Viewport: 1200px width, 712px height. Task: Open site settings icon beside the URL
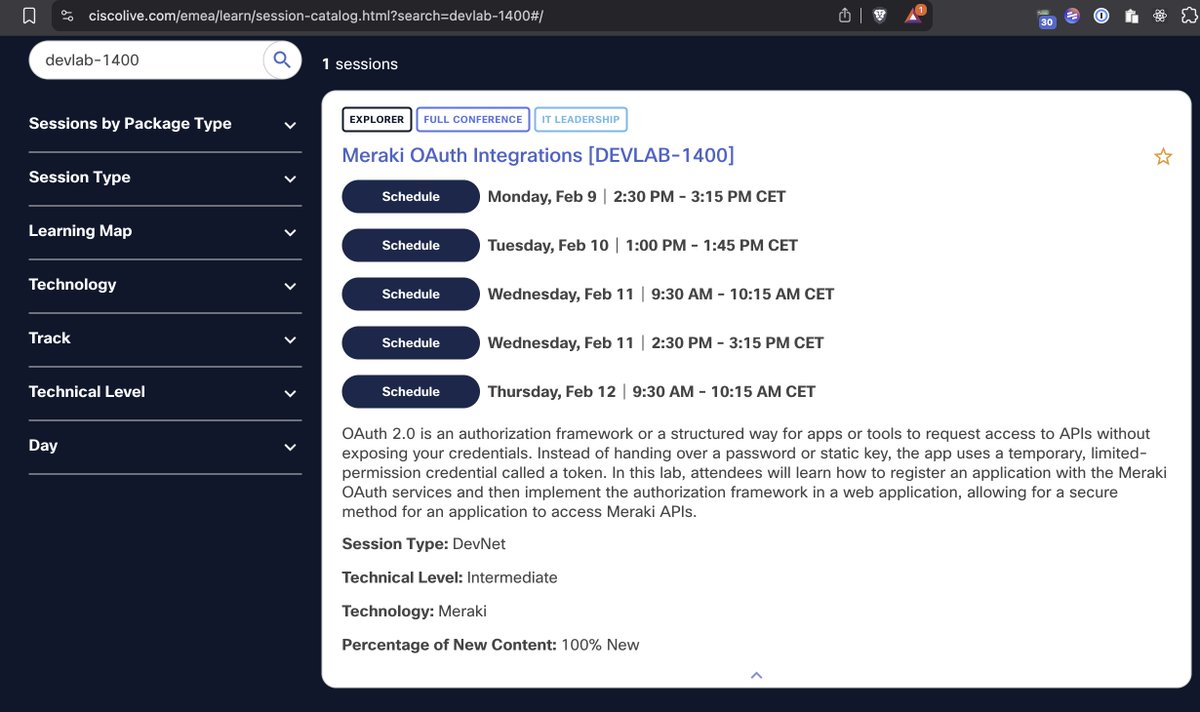(67, 15)
